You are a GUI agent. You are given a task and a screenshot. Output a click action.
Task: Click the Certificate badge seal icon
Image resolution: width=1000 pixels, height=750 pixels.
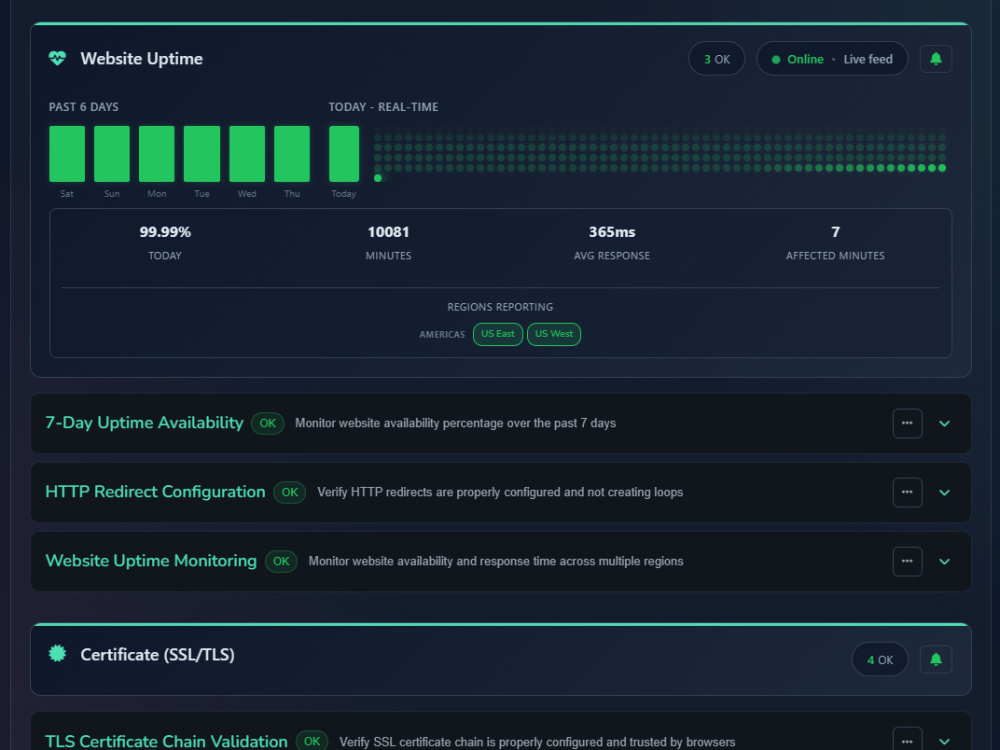coord(57,654)
